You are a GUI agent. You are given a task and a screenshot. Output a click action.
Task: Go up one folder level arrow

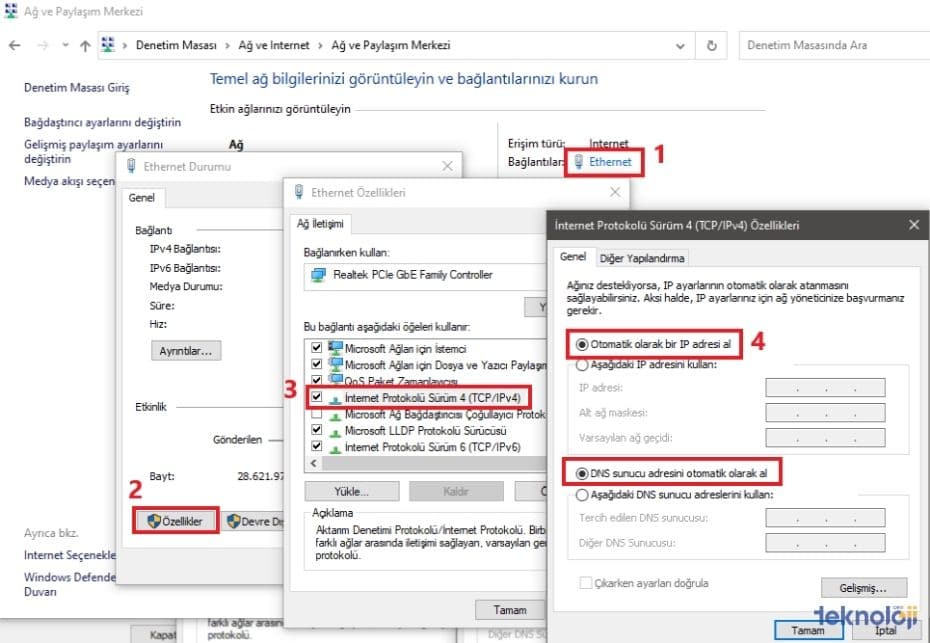click(85, 46)
